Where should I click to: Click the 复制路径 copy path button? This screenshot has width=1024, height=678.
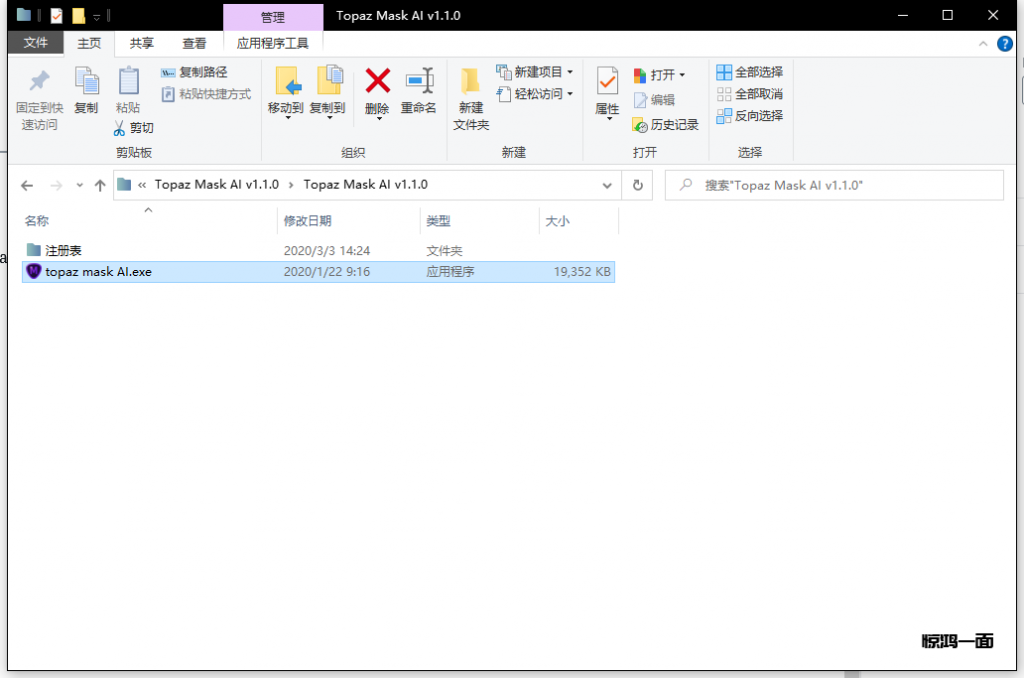(x=194, y=72)
